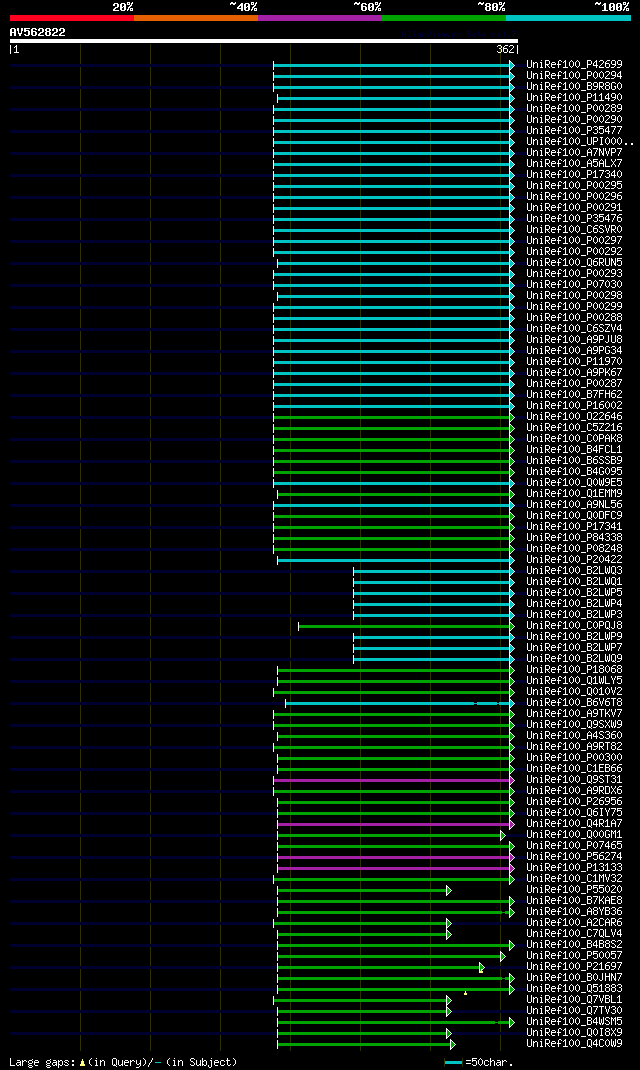Open hit UniRef100_Q1EMM9

(x=574, y=493)
